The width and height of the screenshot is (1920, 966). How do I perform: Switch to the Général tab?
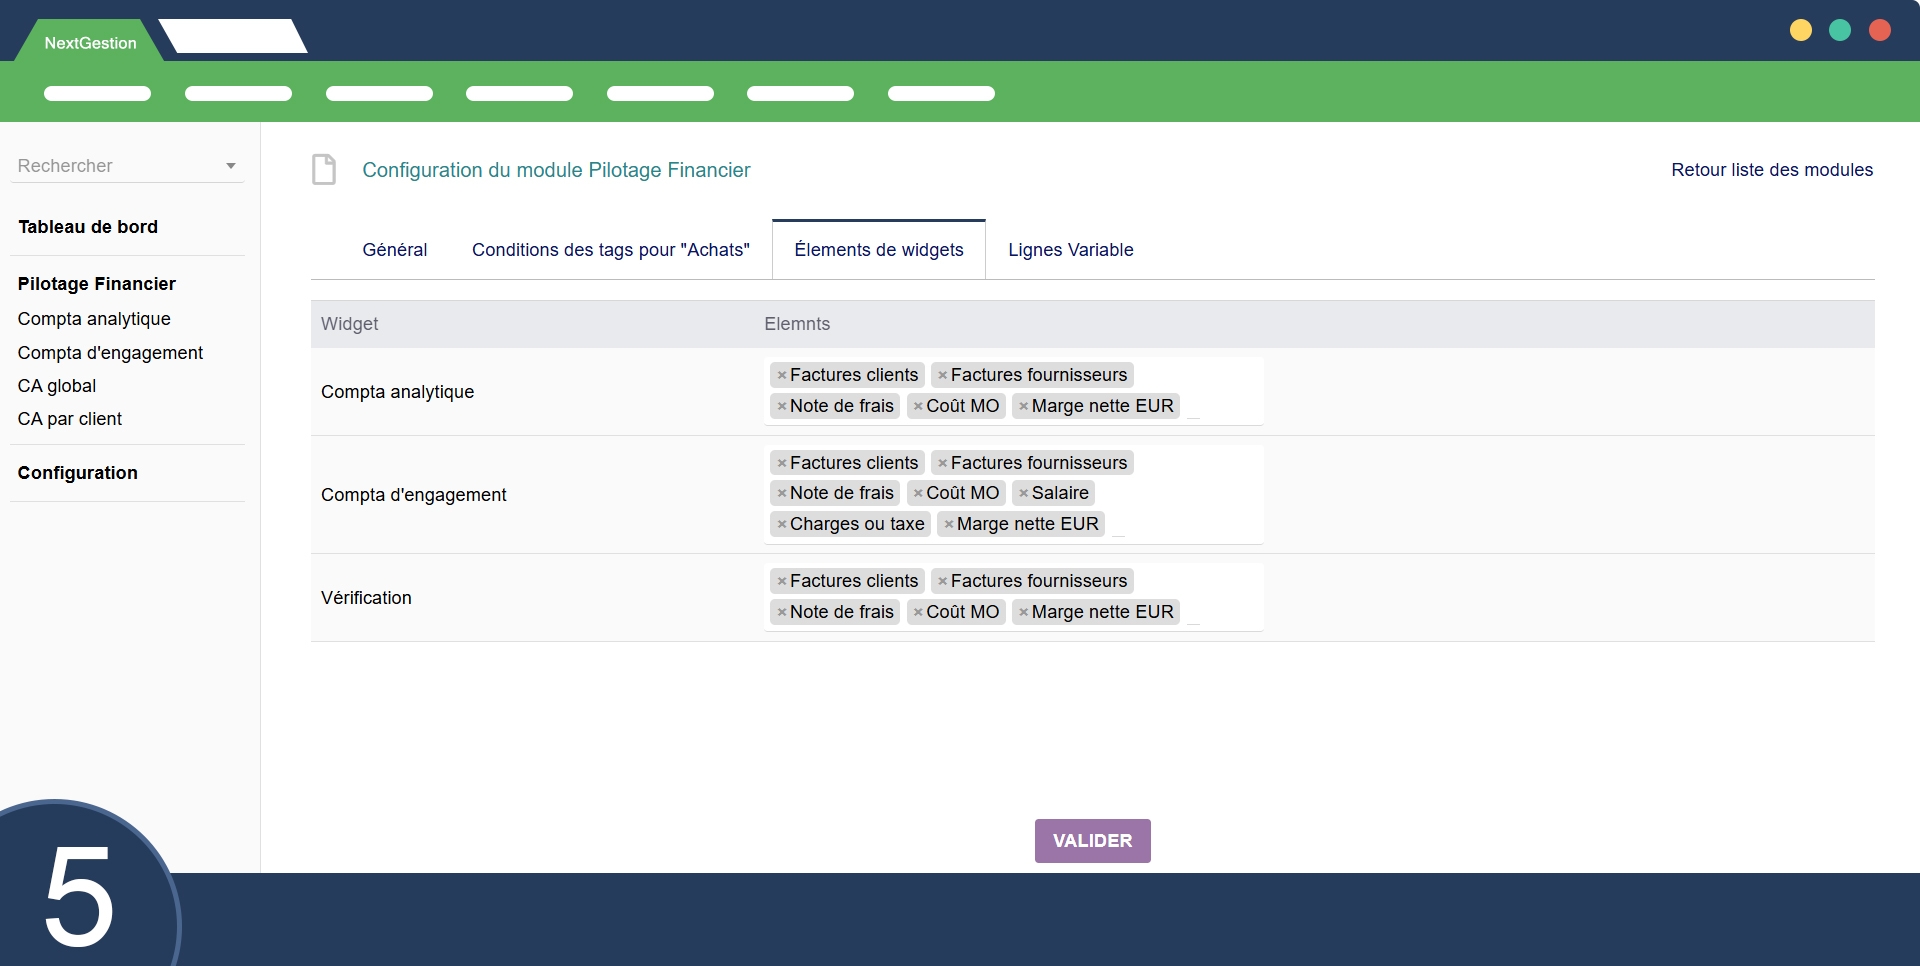click(x=394, y=250)
